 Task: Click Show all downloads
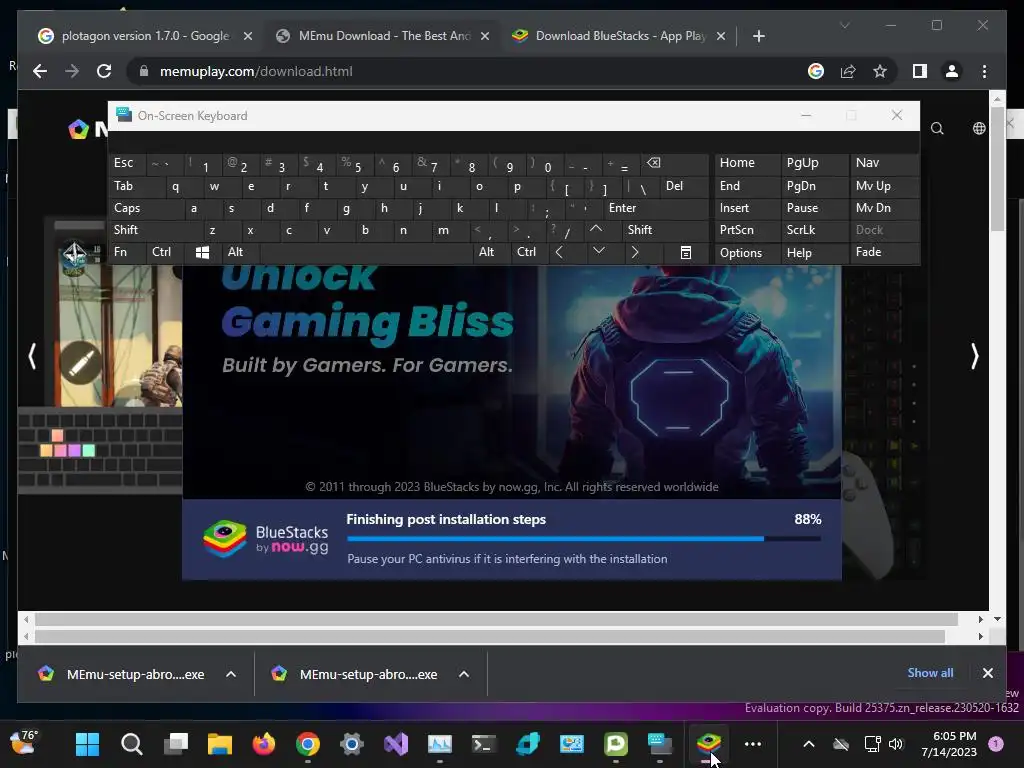pos(930,673)
